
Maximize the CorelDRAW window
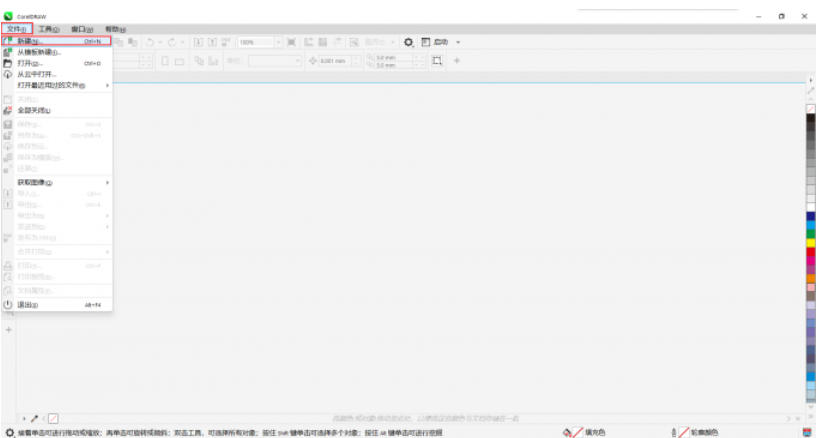[781, 16]
